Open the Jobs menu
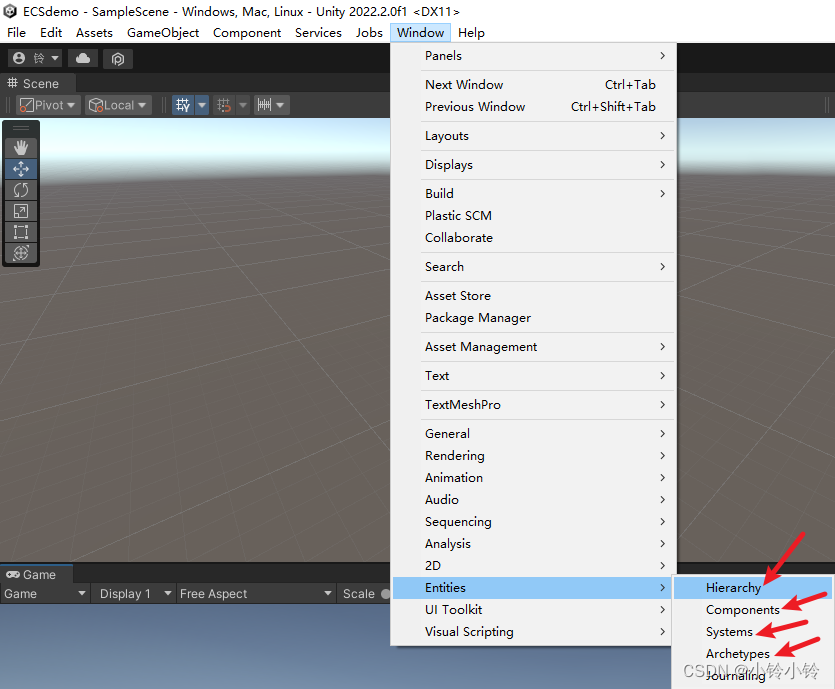835x689 pixels. pos(369,32)
